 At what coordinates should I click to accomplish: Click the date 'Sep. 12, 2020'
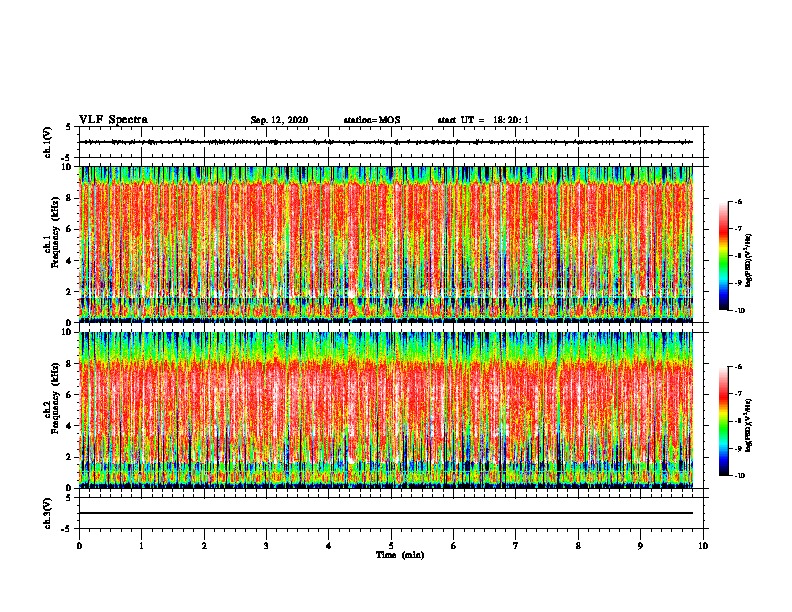(x=279, y=120)
